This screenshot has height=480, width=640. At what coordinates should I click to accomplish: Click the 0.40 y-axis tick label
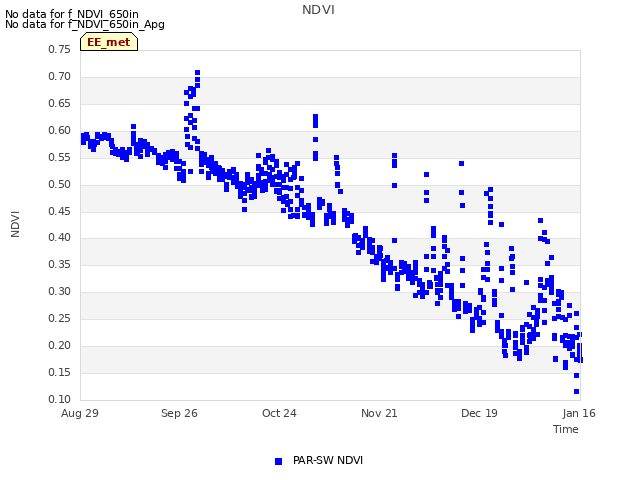pos(60,237)
